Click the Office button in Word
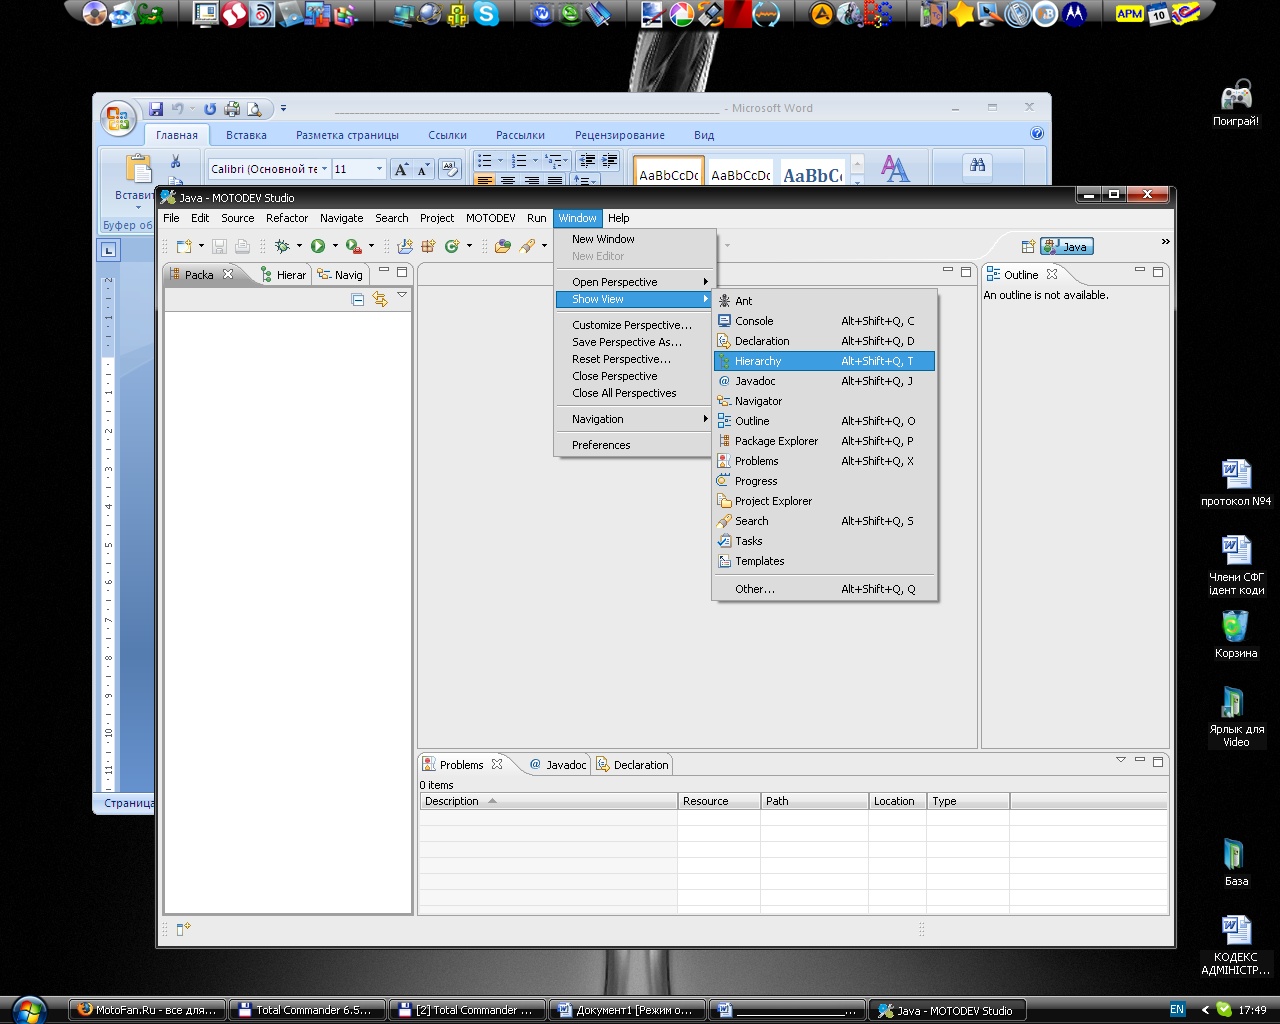The image size is (1280, 1024). 118,118
